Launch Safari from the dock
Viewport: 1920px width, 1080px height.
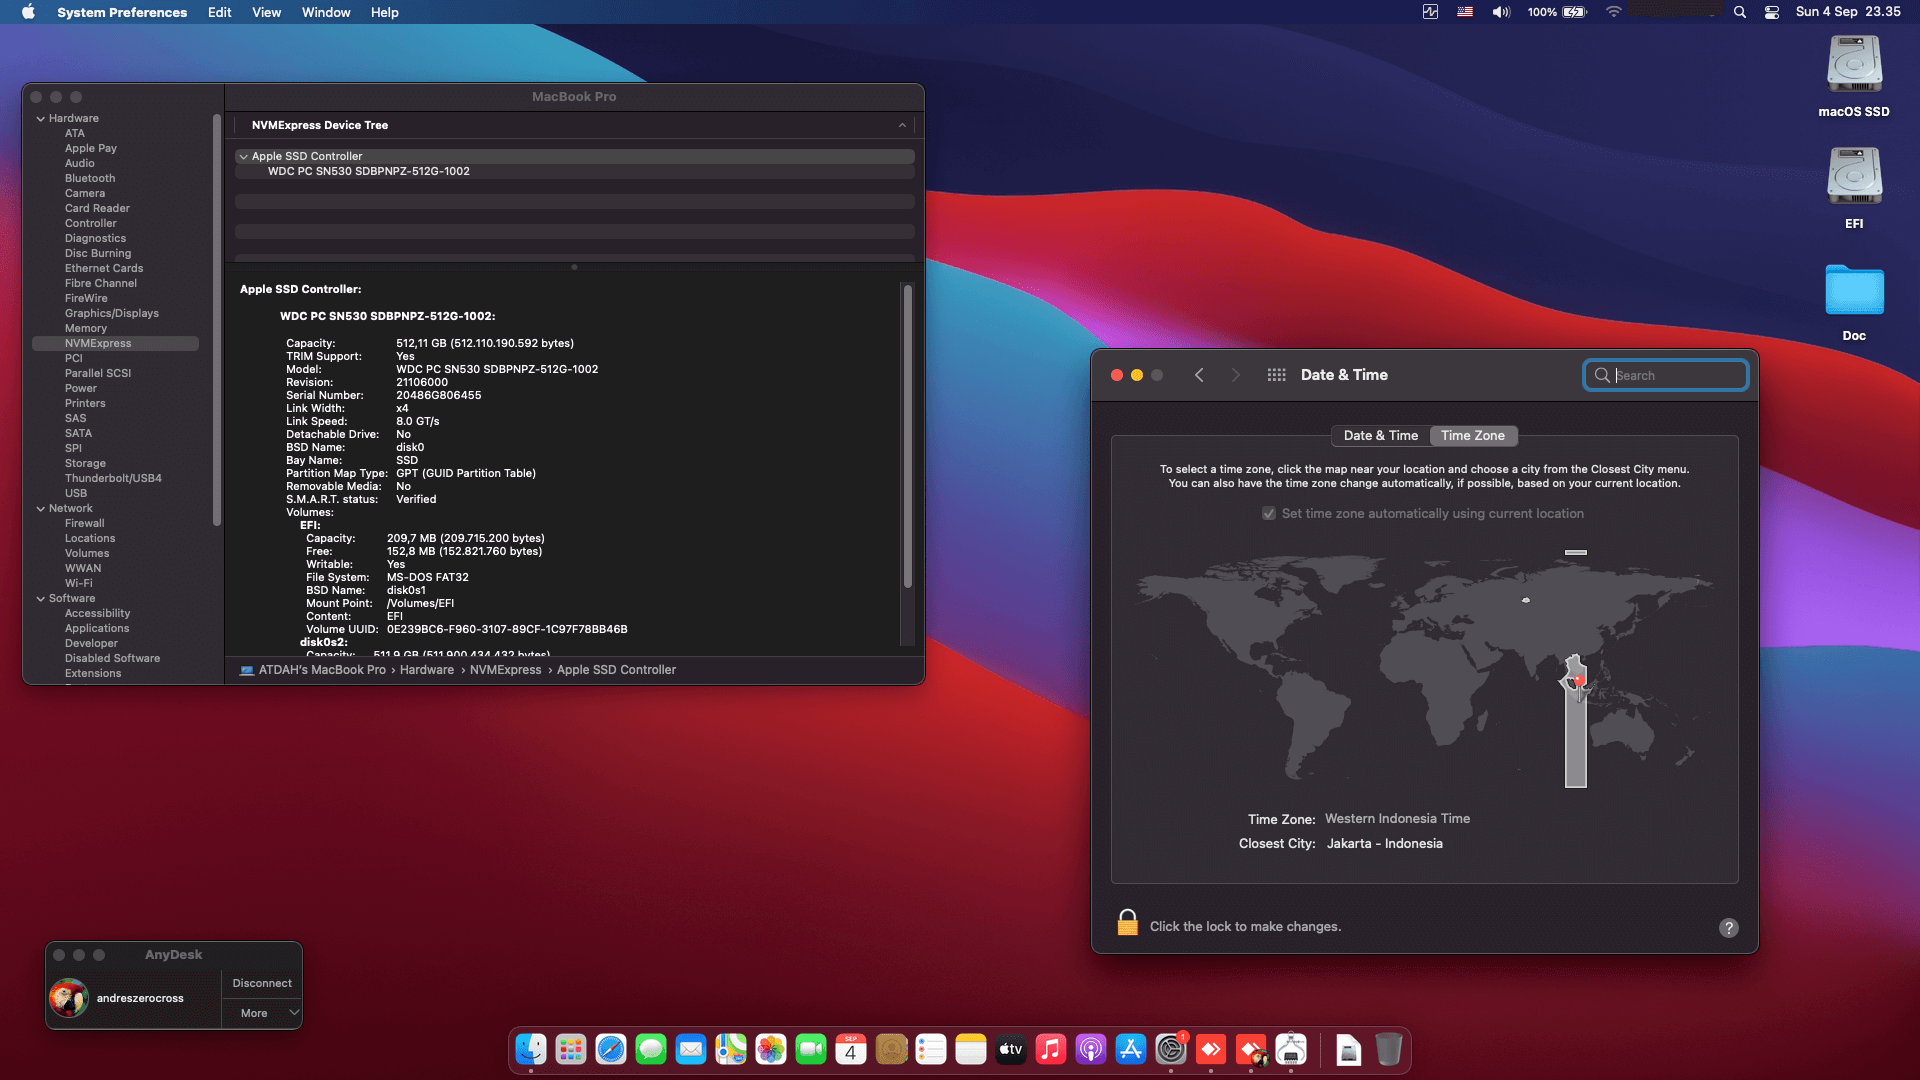click(x=611, y=1049)
